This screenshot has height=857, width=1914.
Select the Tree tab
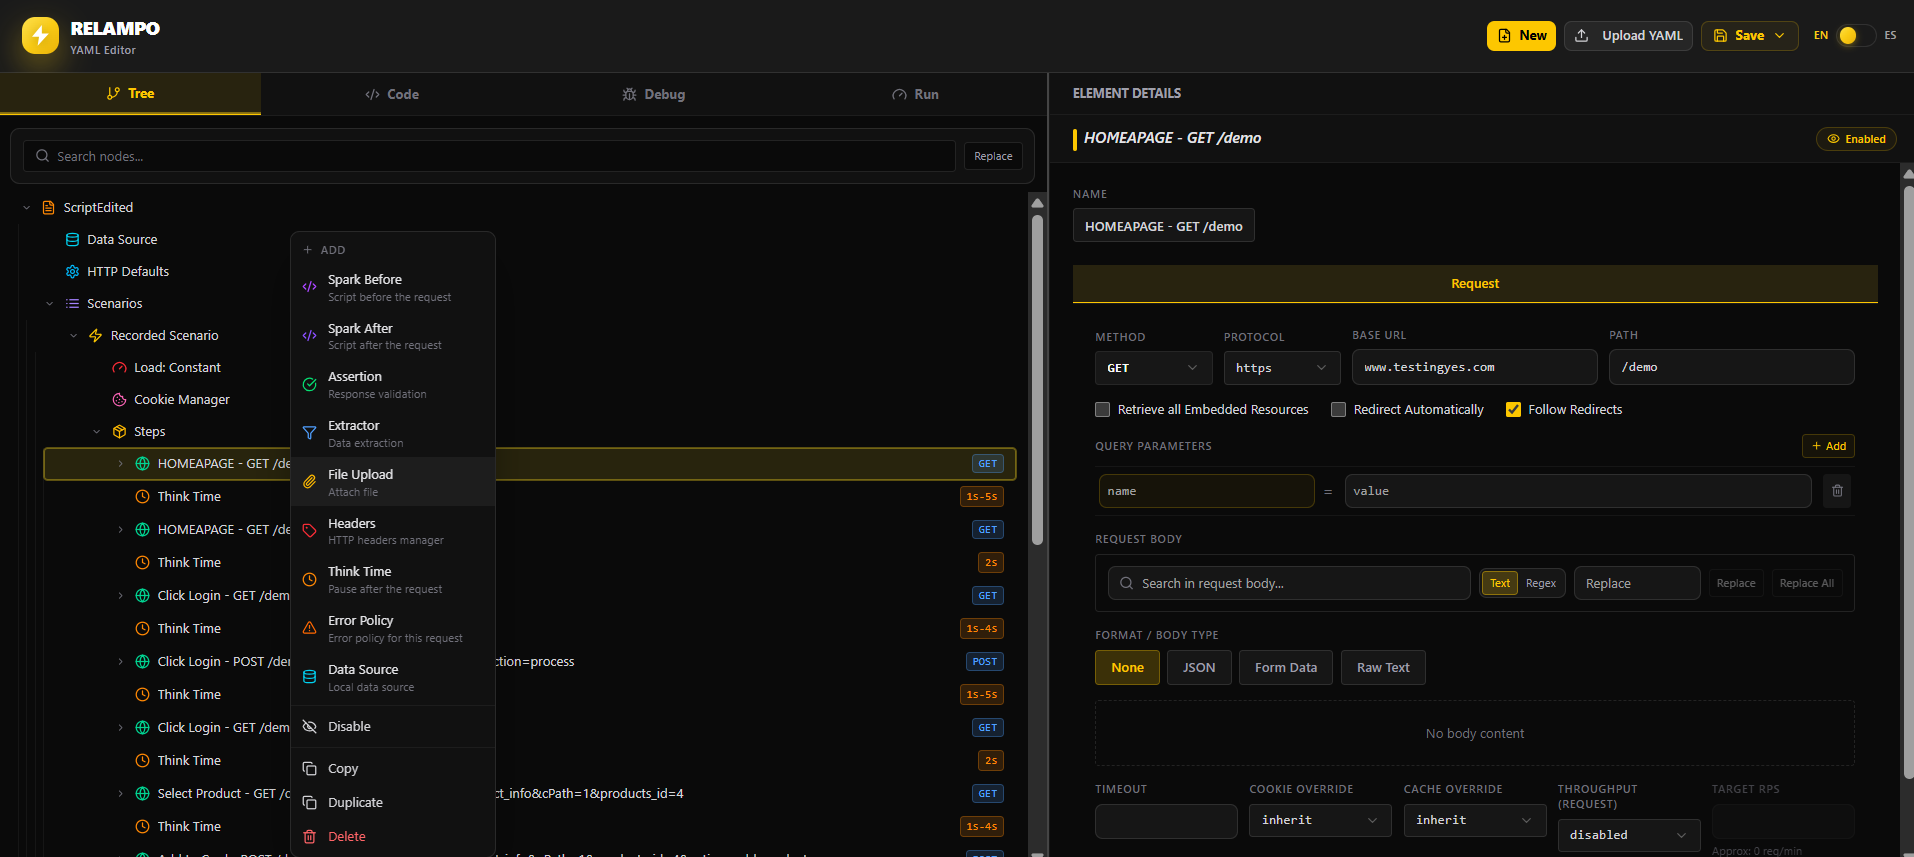(130, 93)
